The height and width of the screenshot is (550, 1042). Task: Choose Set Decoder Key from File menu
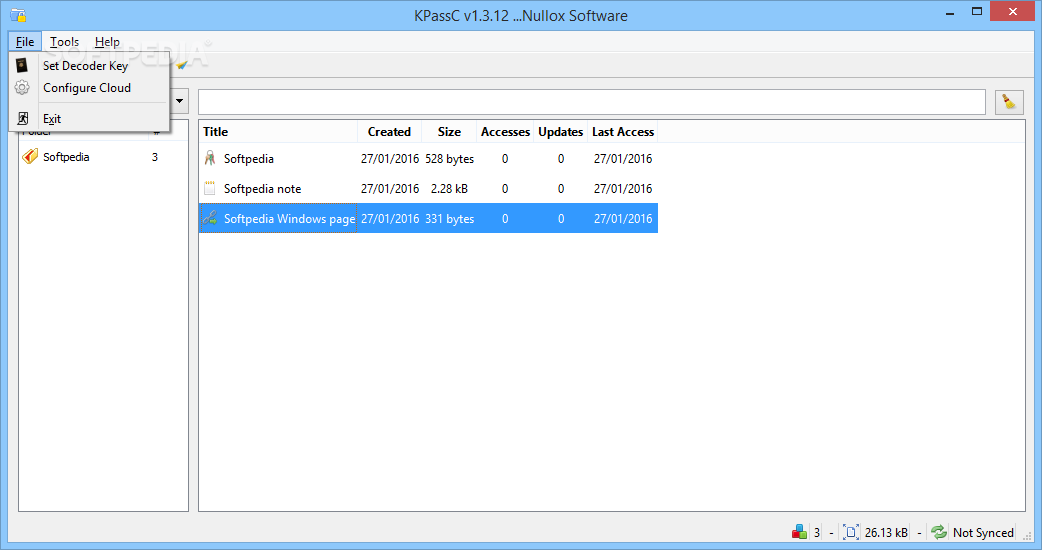point(90,65)
